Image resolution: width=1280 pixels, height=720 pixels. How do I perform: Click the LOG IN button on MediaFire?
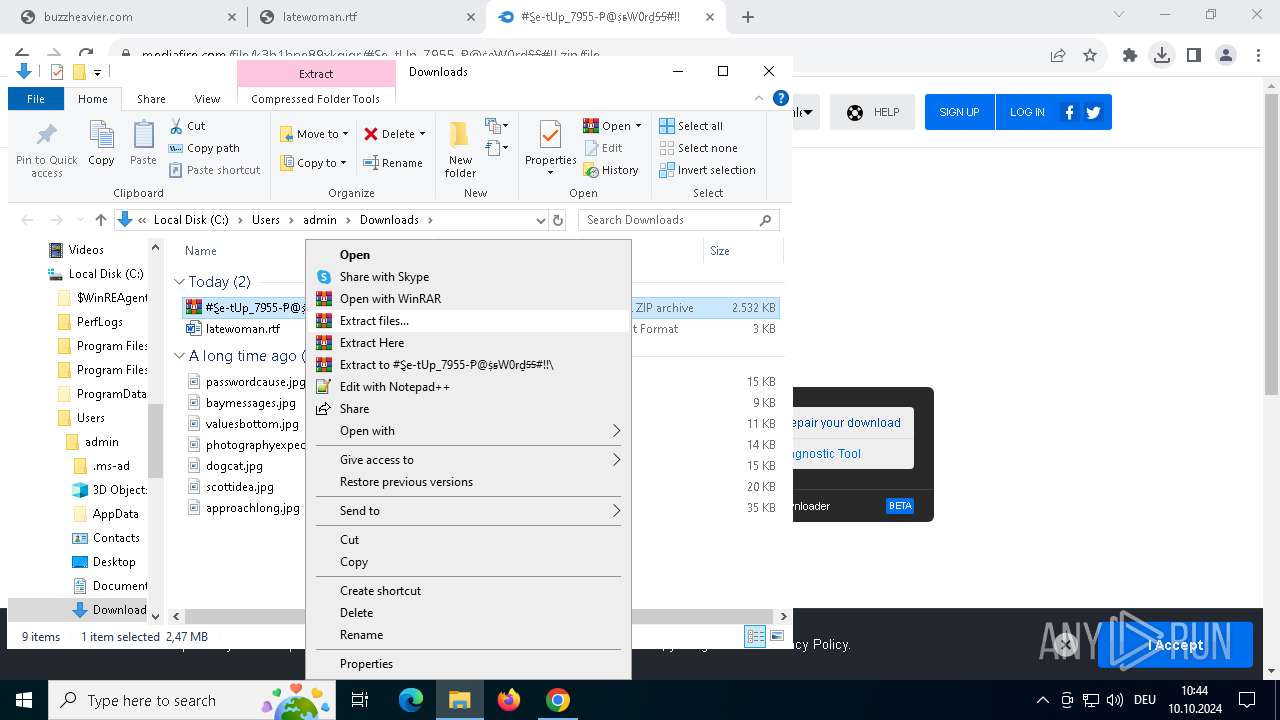click(x=1026, y=112)
